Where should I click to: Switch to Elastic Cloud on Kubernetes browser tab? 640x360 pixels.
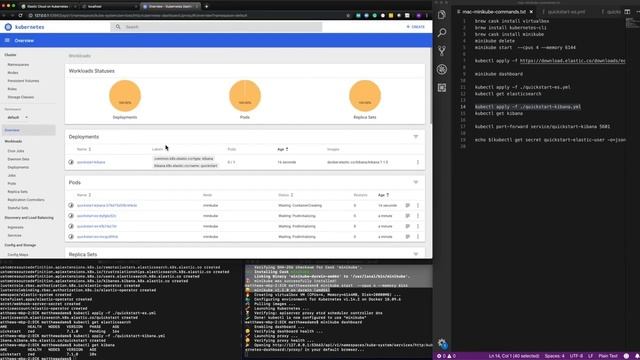tap(49, 7)
